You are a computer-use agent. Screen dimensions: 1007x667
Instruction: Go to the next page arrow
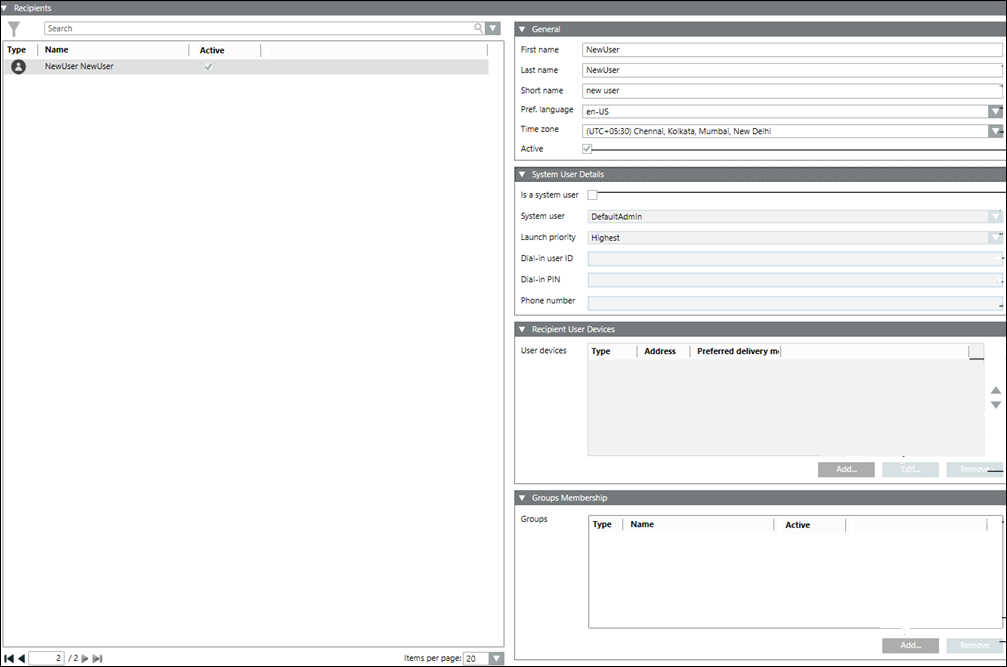tap(85, 658)
